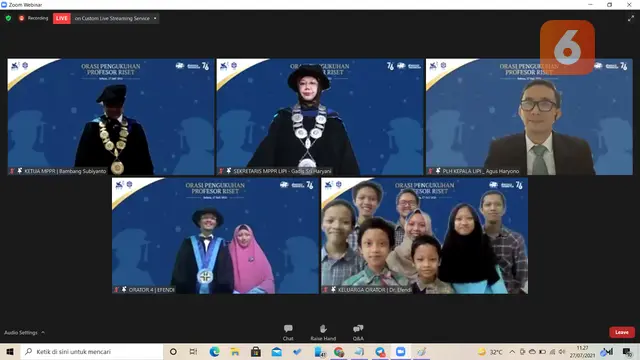Open Task View on the taskbar

pos(193,351)
